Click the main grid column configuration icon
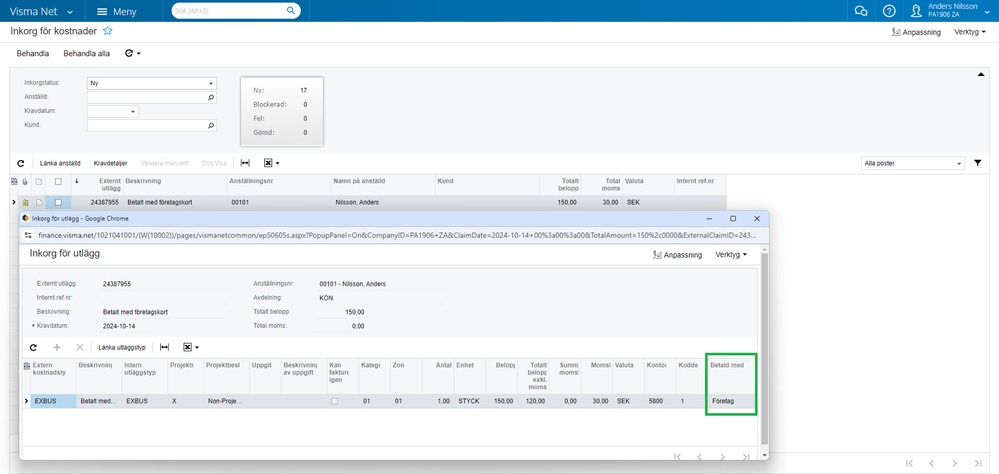This screenshot has height=474, width=999. [x=15, y=182]
